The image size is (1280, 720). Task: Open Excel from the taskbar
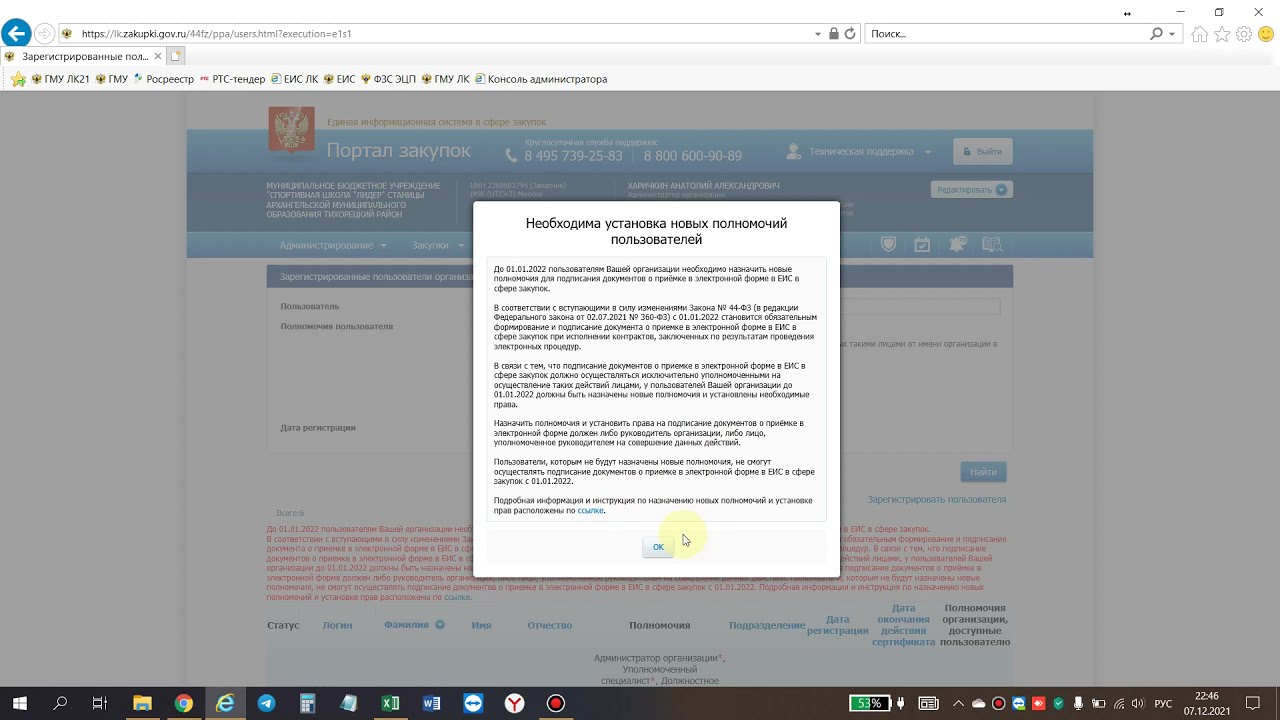coord(390,703)
